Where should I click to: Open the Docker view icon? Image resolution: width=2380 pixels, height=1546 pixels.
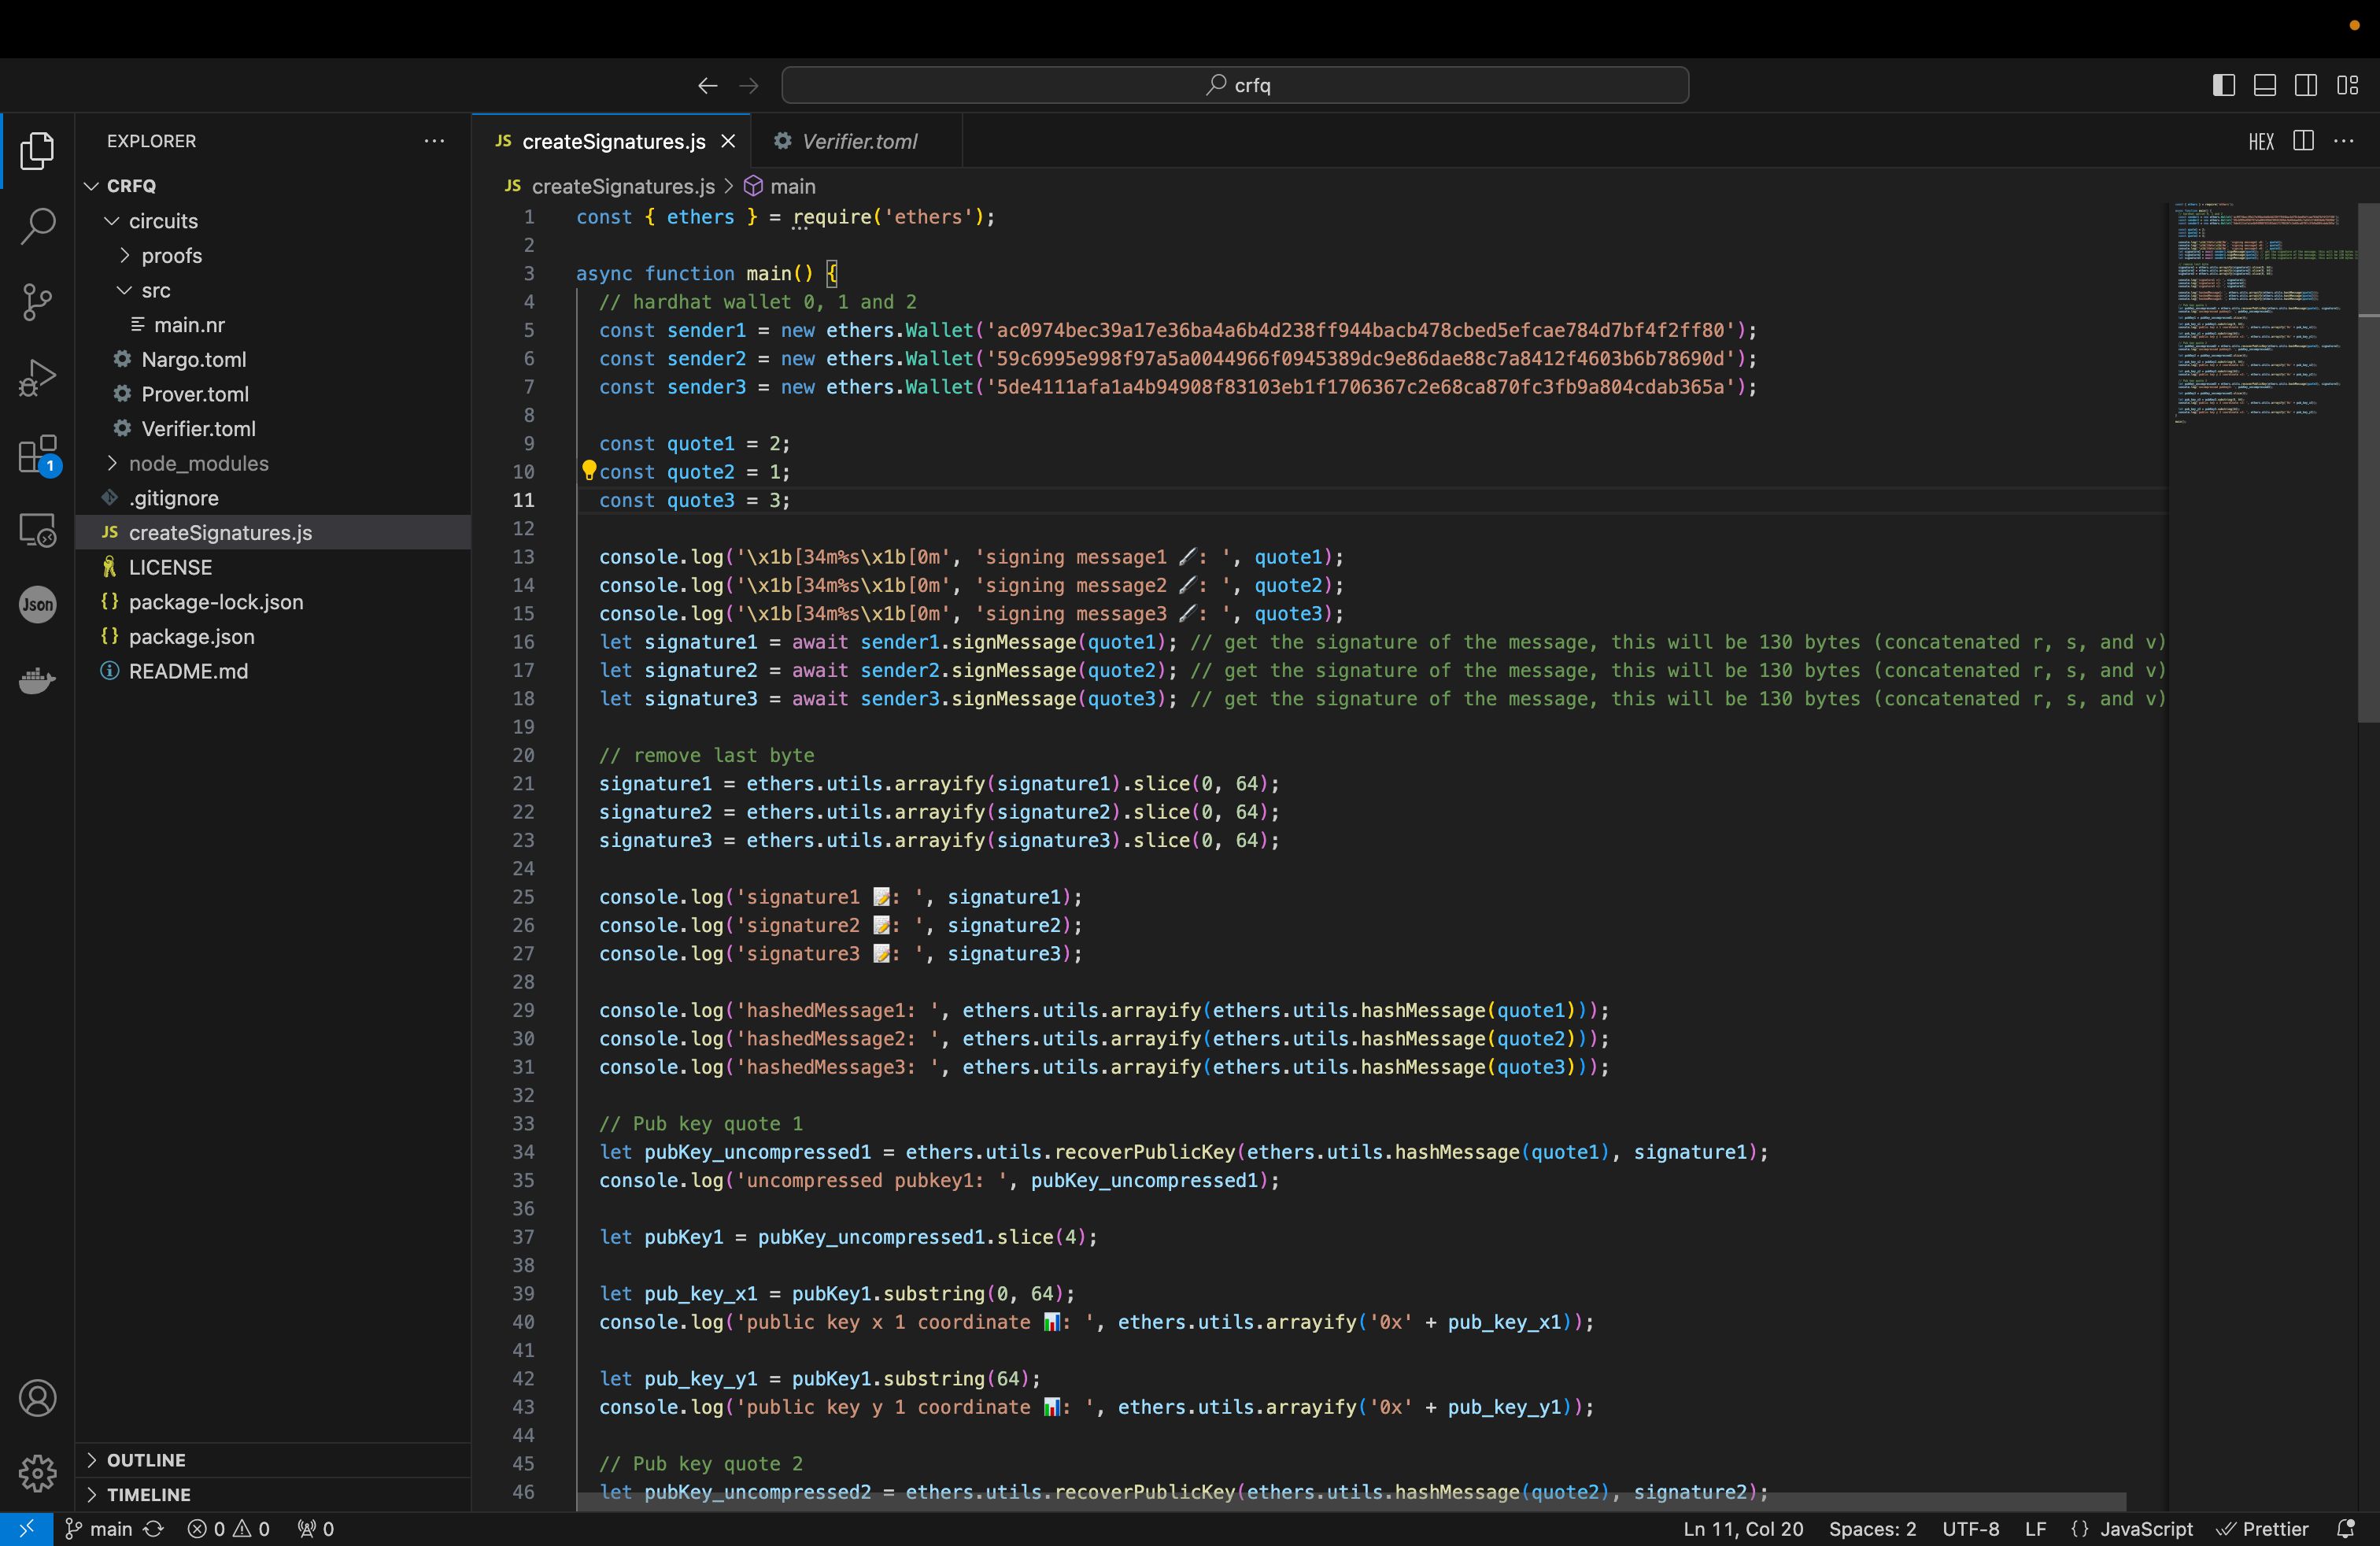[37, 681]
